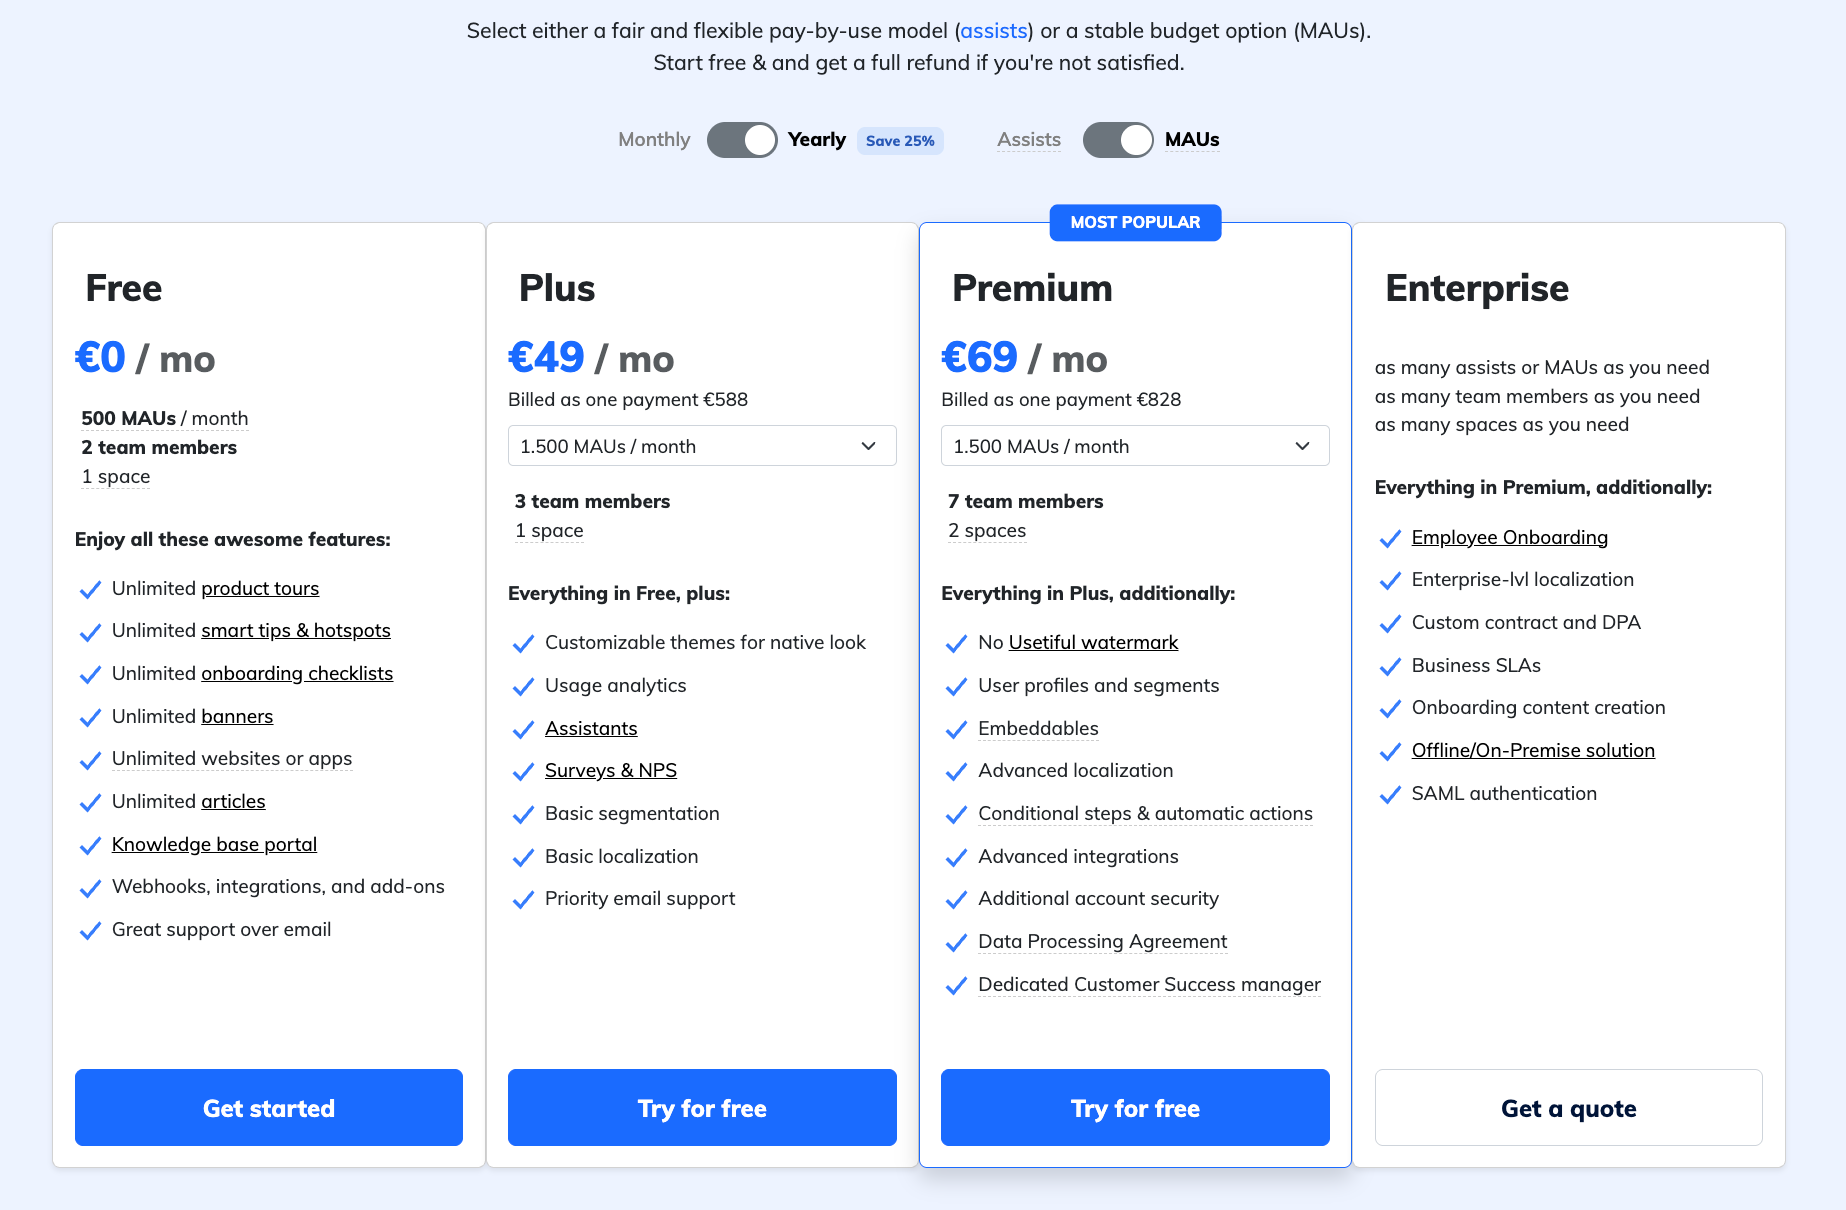Click the checkmark icon beside Assistants
This screenshot has width=1846, height=1210.
tap(523, 730)
